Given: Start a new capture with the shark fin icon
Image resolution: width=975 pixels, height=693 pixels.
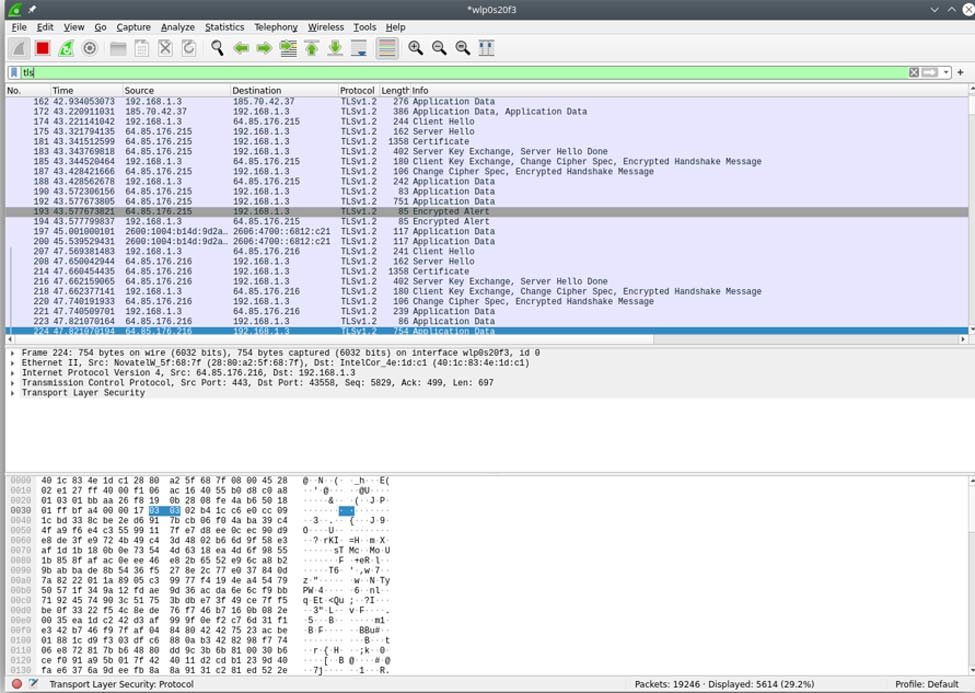Looking at the screenshot, I should pos(18,47).
